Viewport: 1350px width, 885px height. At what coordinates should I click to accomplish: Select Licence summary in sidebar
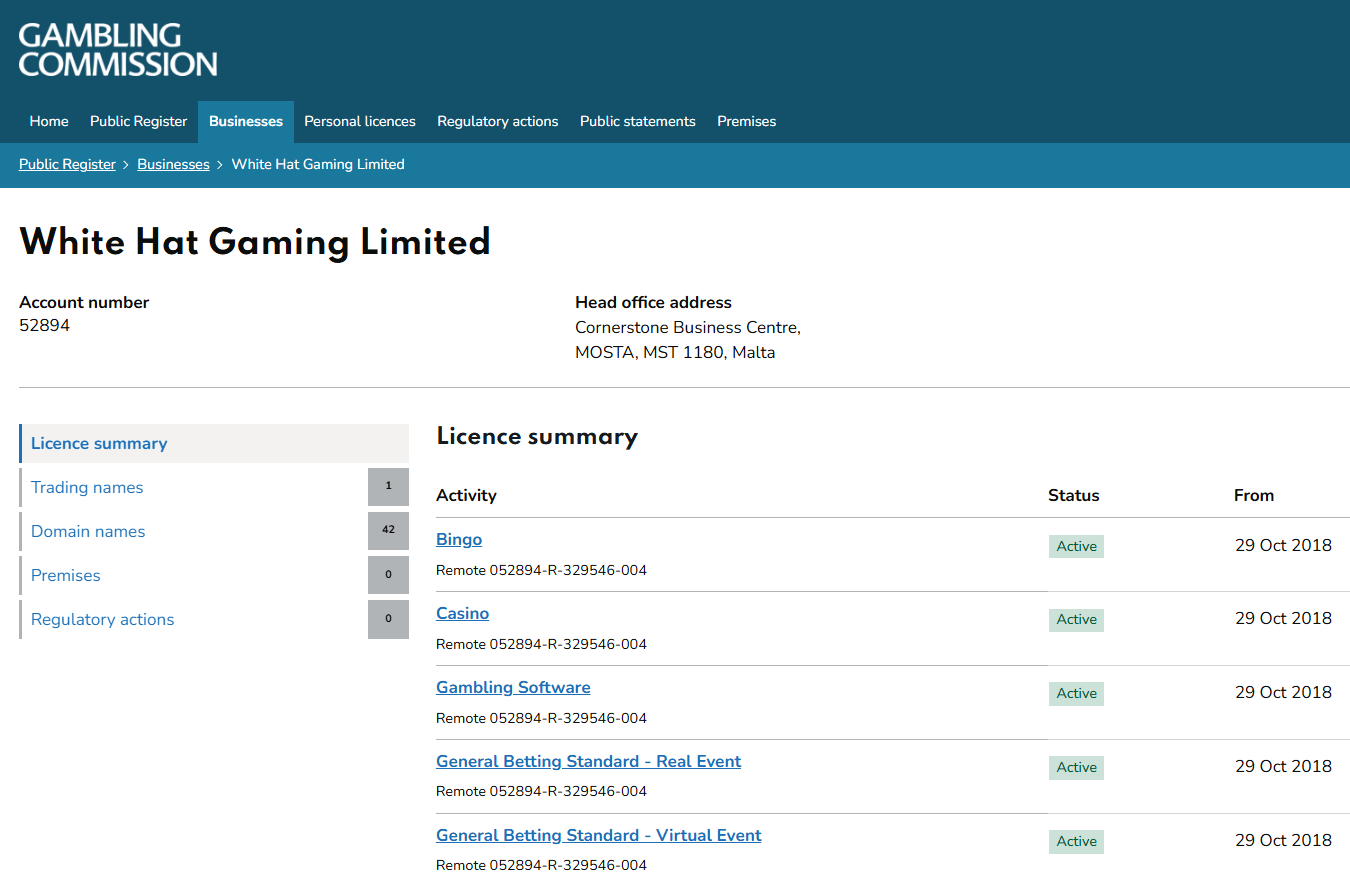(214, 443)
